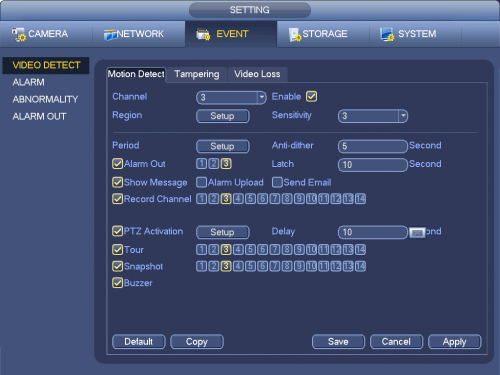
Task: Click the Anti-dither seconds field
Action: [373, 146]
